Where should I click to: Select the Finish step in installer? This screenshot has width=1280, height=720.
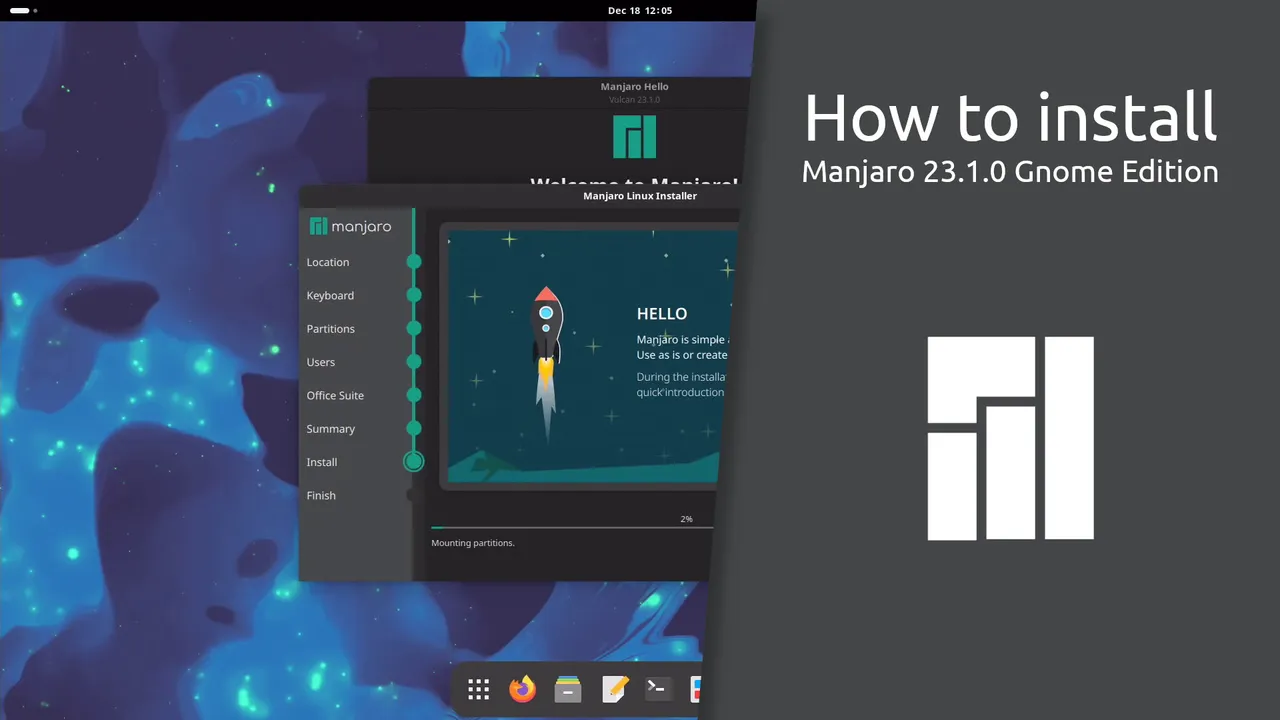click(x=321, y=495)
